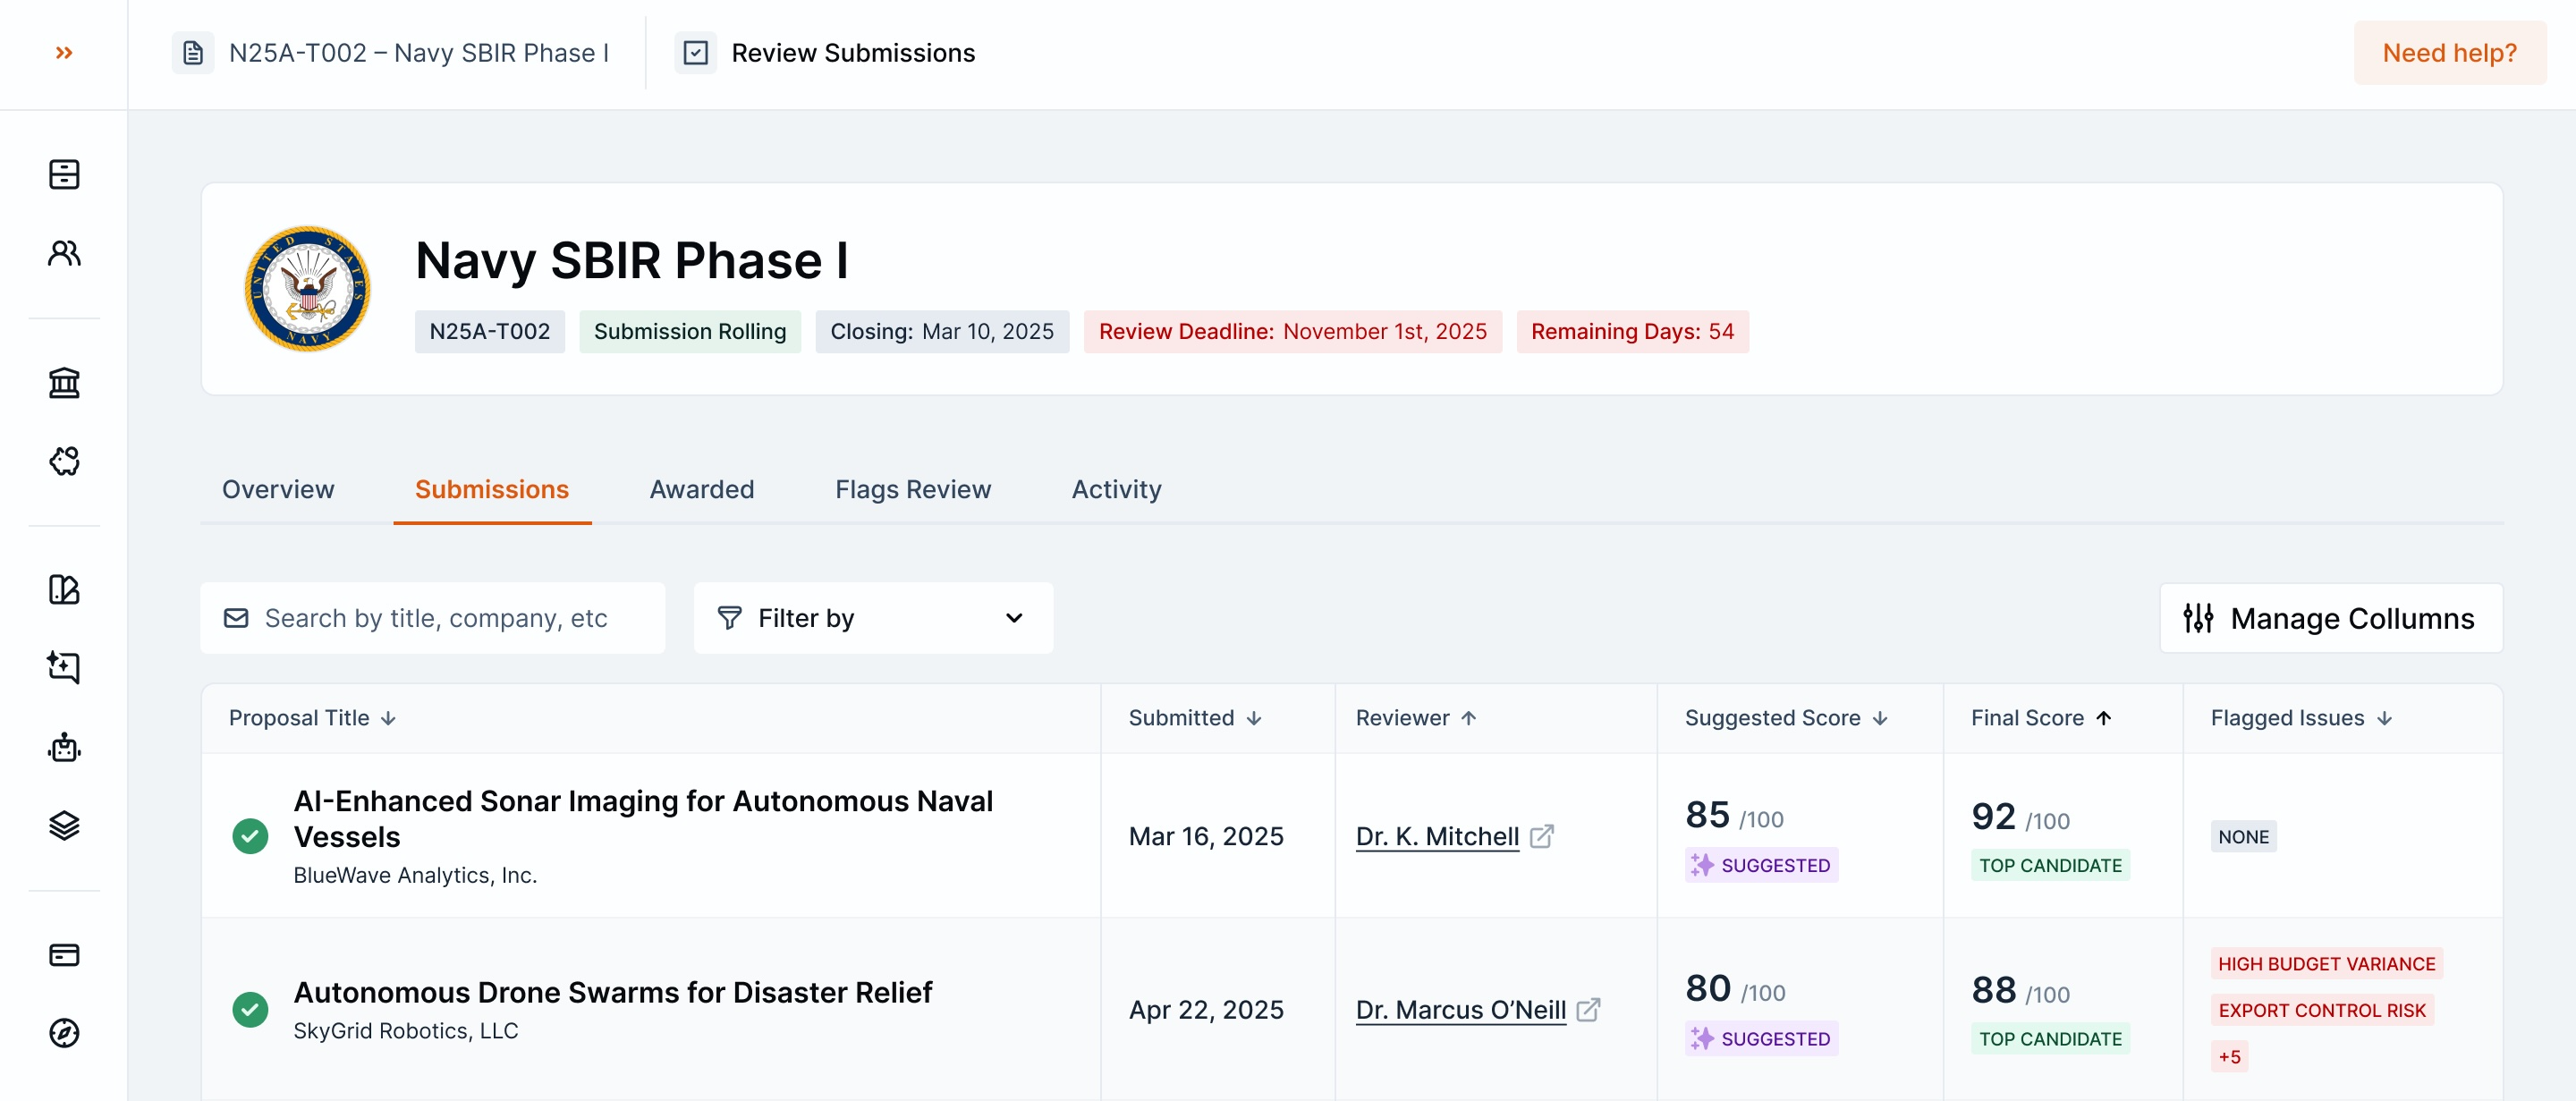This screenshot has width=2576, height=1101.
Task: Open Autonomous Drone Swarms for Disaster Relief title
Action: (612, 992)
